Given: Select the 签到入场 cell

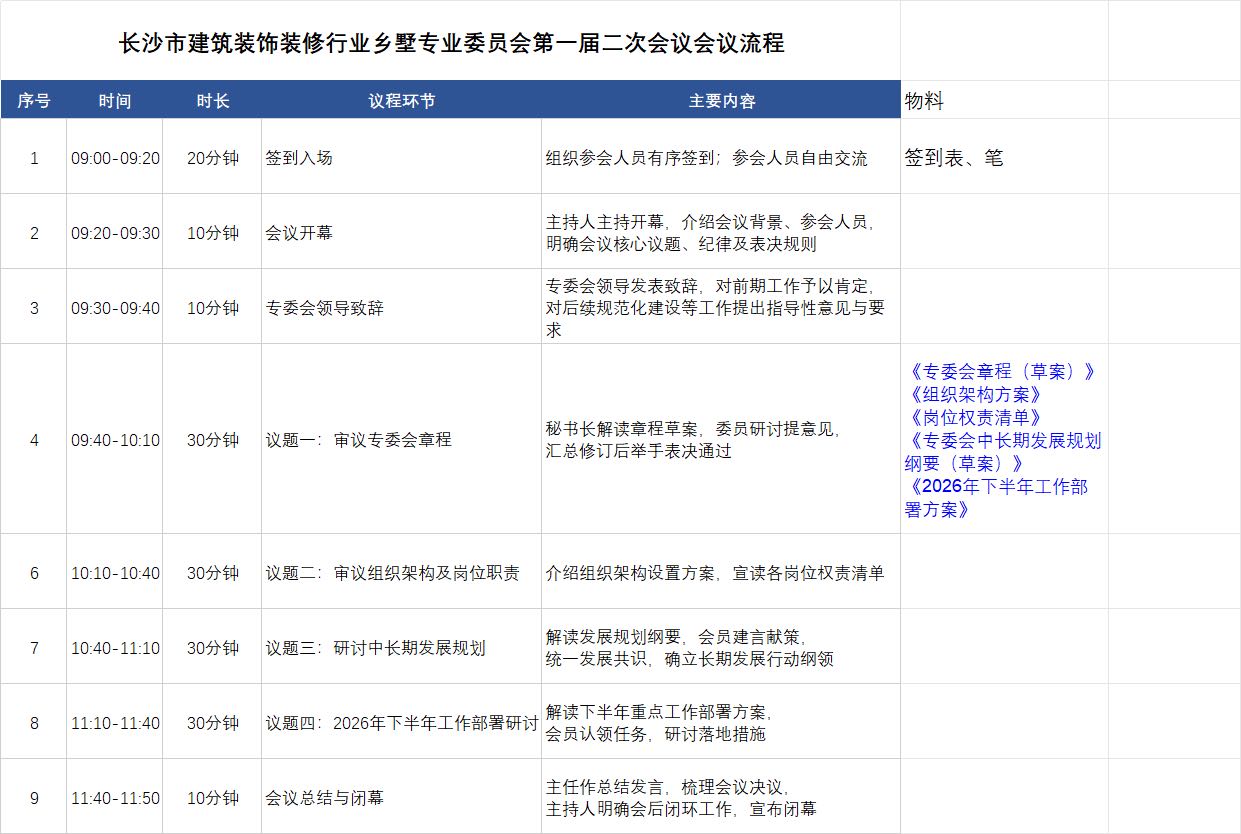Looking at the screenshot, I should point(401,157).
